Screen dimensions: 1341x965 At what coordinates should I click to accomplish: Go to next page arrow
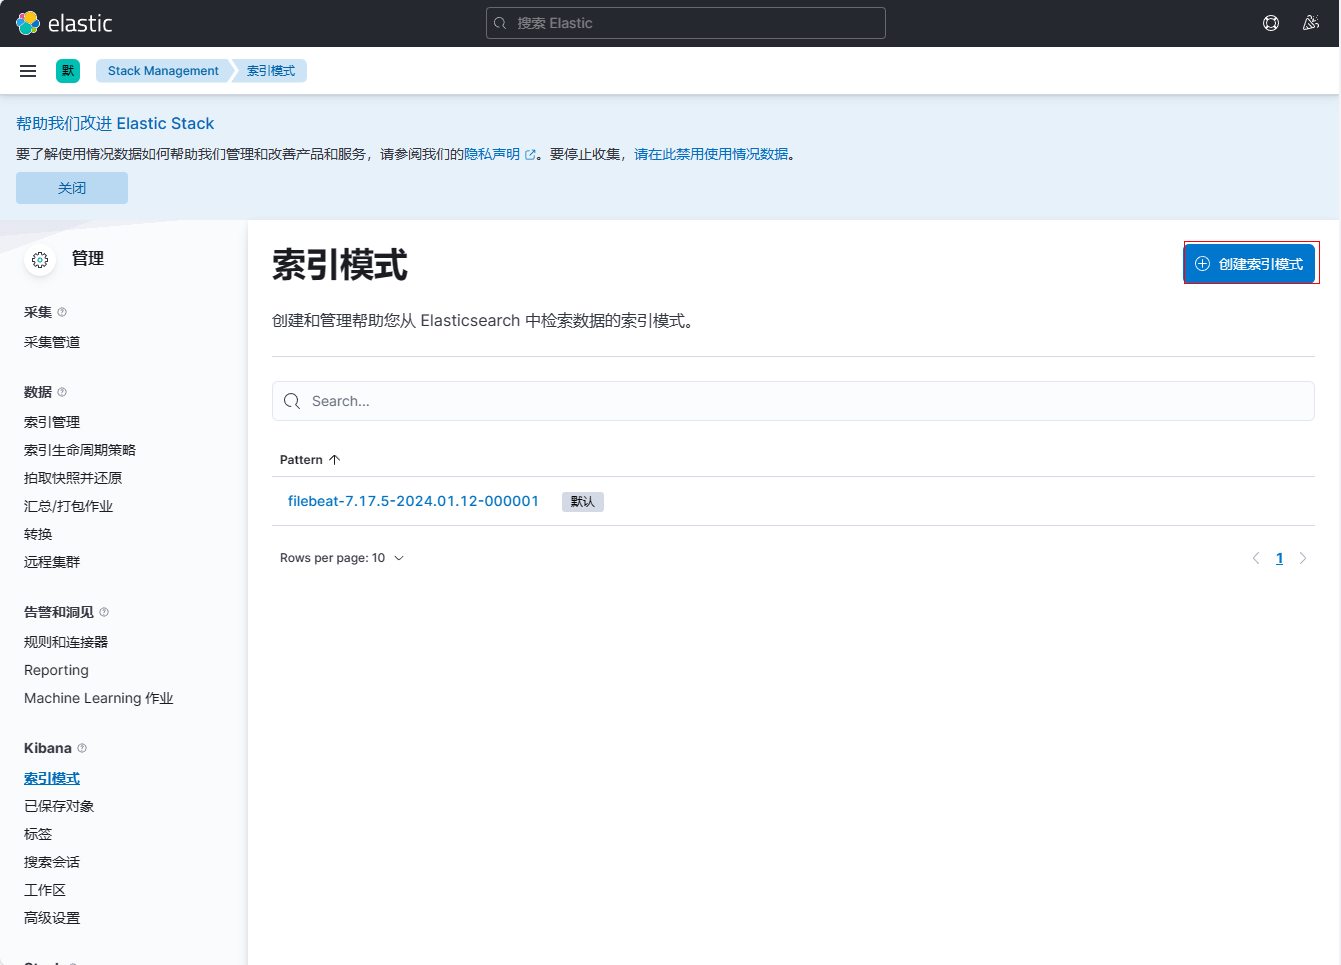coord(1302,558)
